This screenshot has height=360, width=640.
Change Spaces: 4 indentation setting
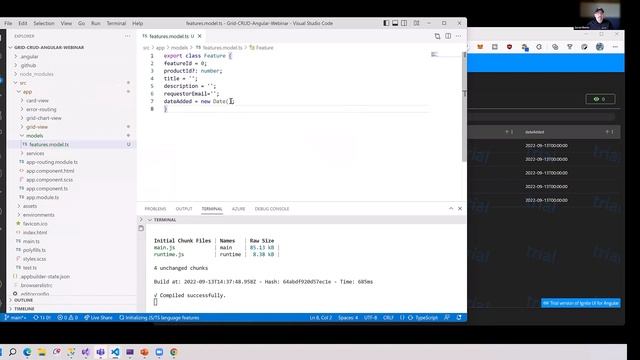pyautogui.click(x=348, y=318)
